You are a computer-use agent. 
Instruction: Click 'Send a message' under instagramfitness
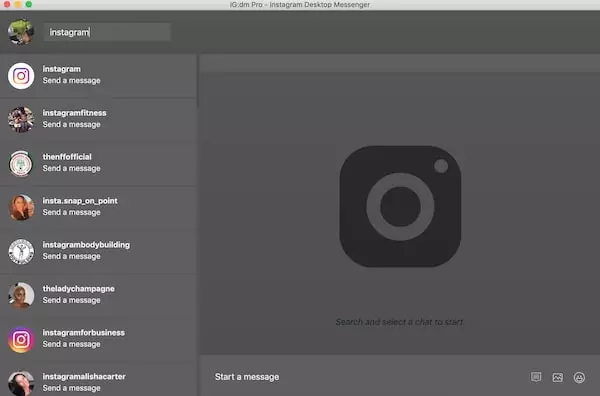(x=72, y=125)
